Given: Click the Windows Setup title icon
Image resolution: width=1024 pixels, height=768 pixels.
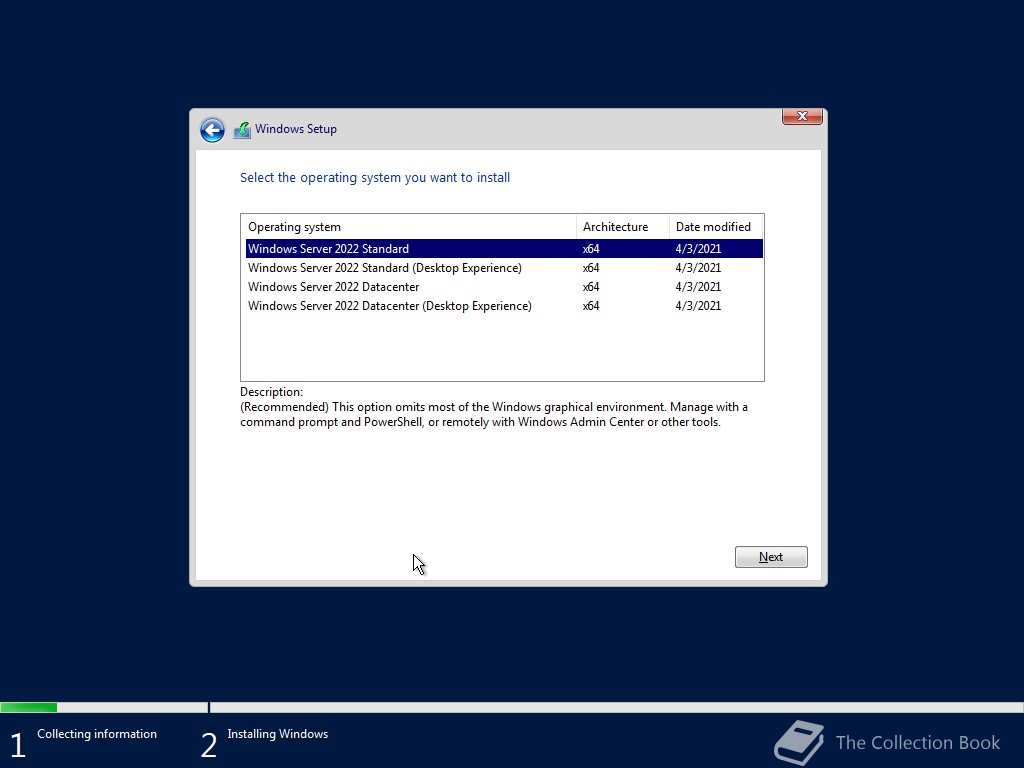Looking at the screenshot, I should coord(242,130).
